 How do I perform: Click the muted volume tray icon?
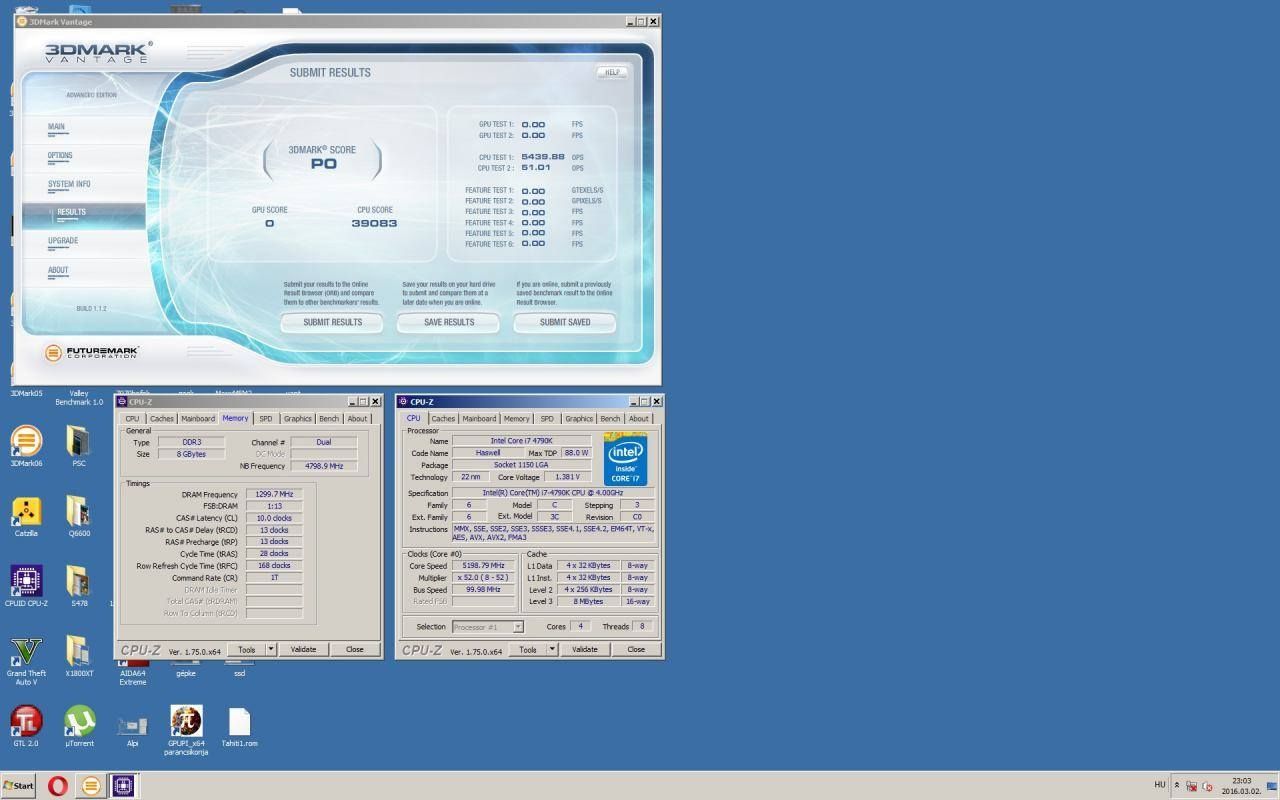[1207, 786]
